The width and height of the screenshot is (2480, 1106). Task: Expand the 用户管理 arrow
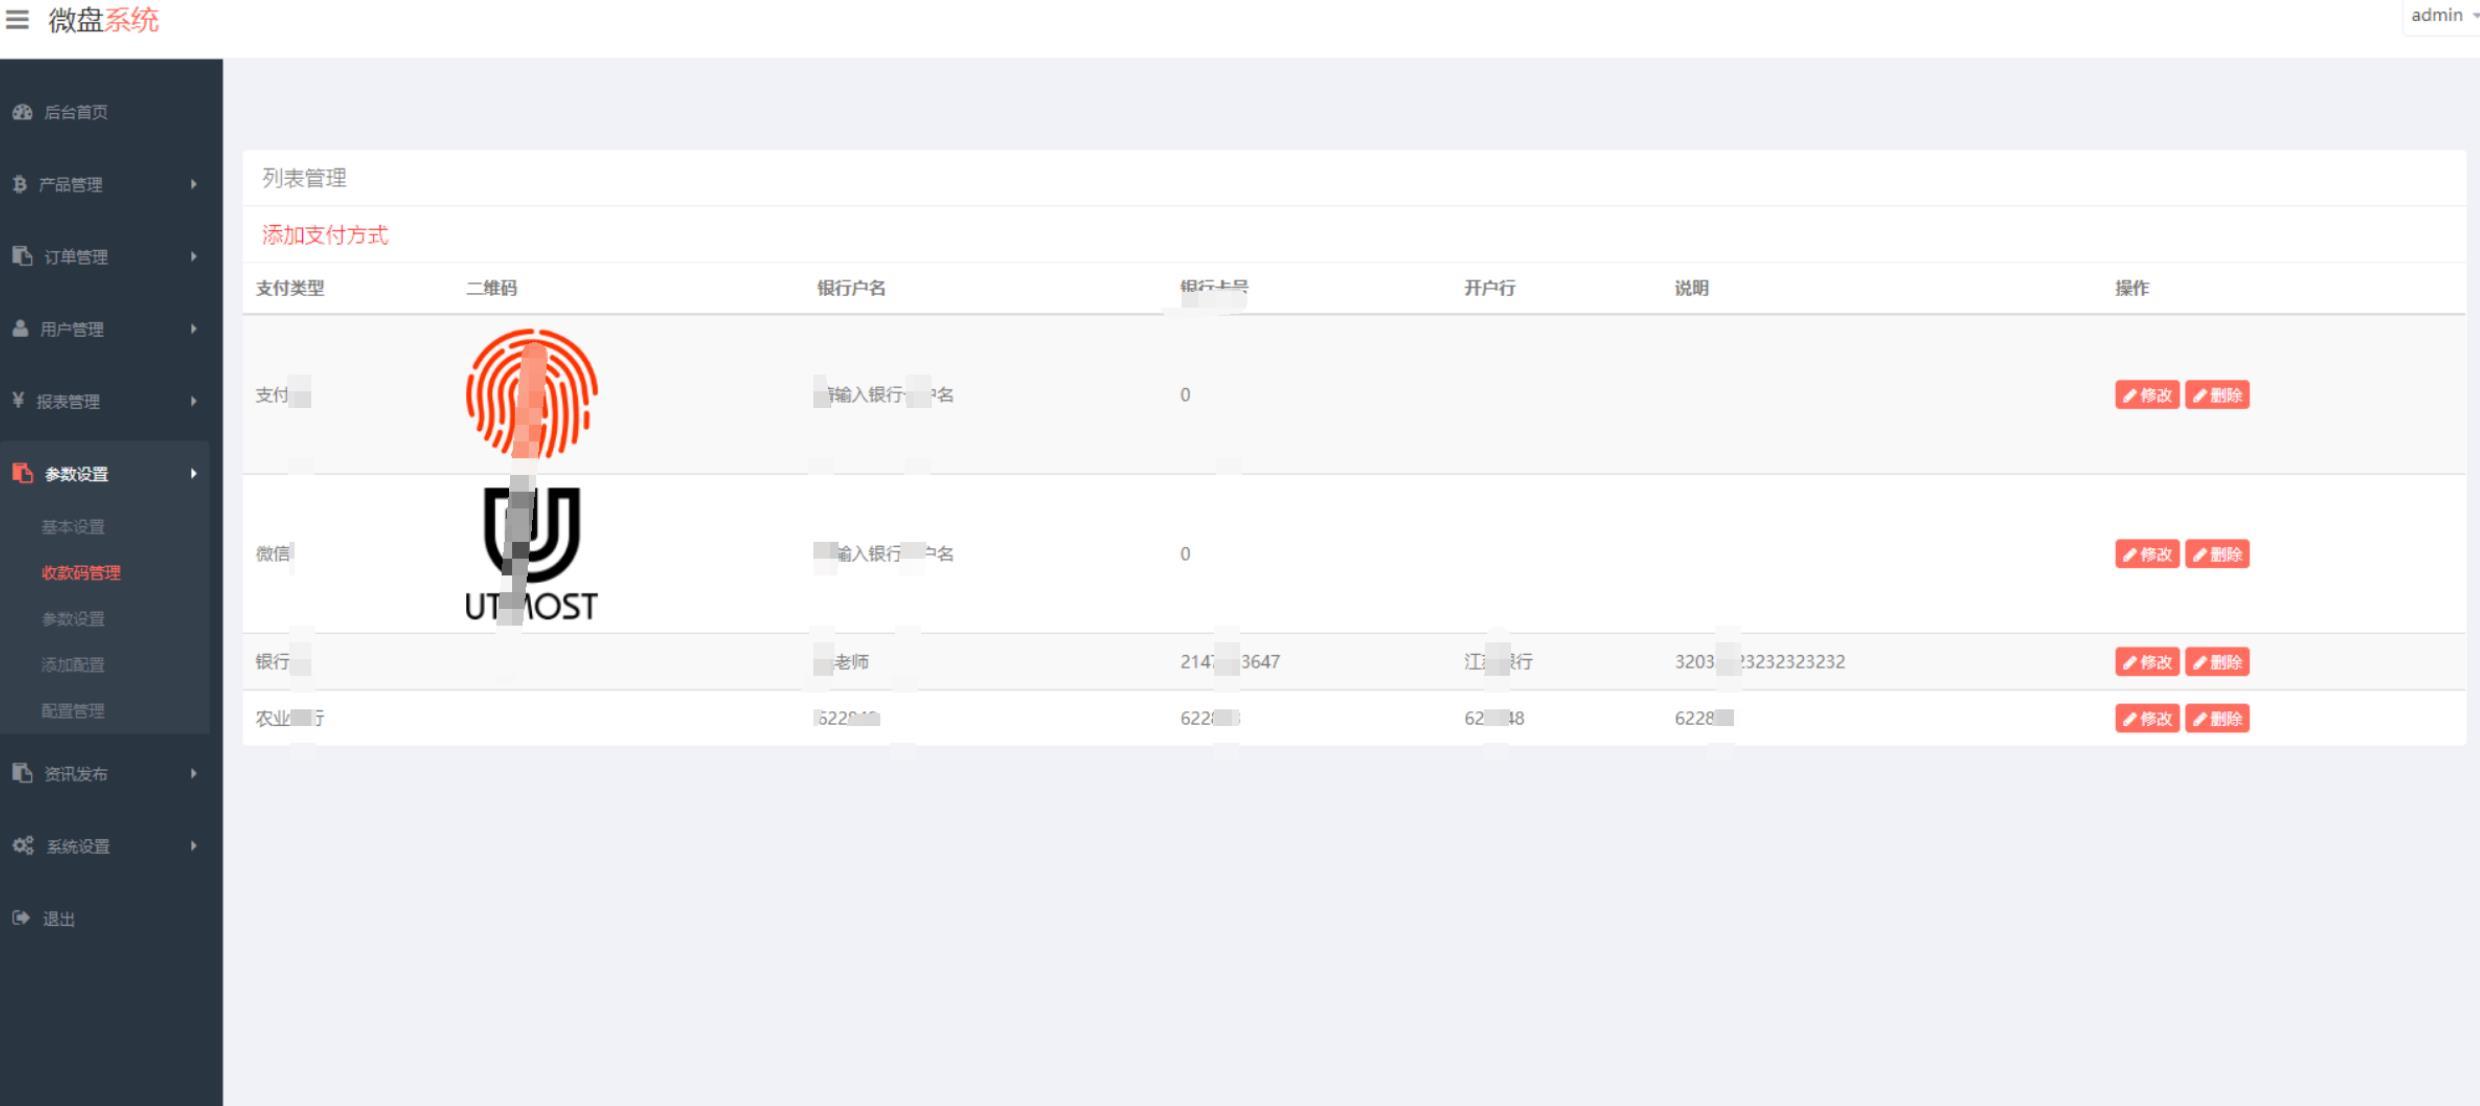coord(194,328)
